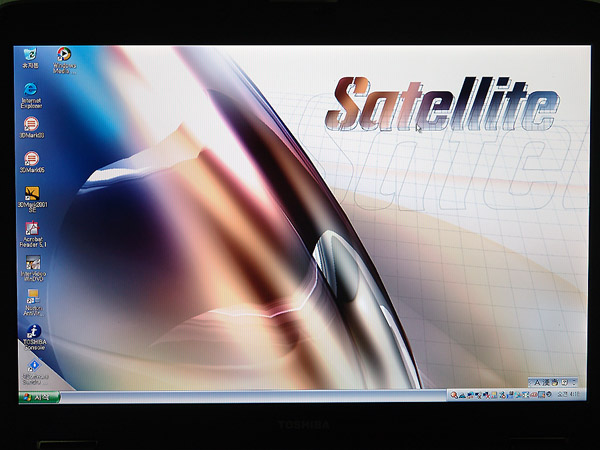Image resolution: width=600 pixels, height=450 pixels.
Task: Open the Recycle Bin desktop icon
Action: [30, 58]
